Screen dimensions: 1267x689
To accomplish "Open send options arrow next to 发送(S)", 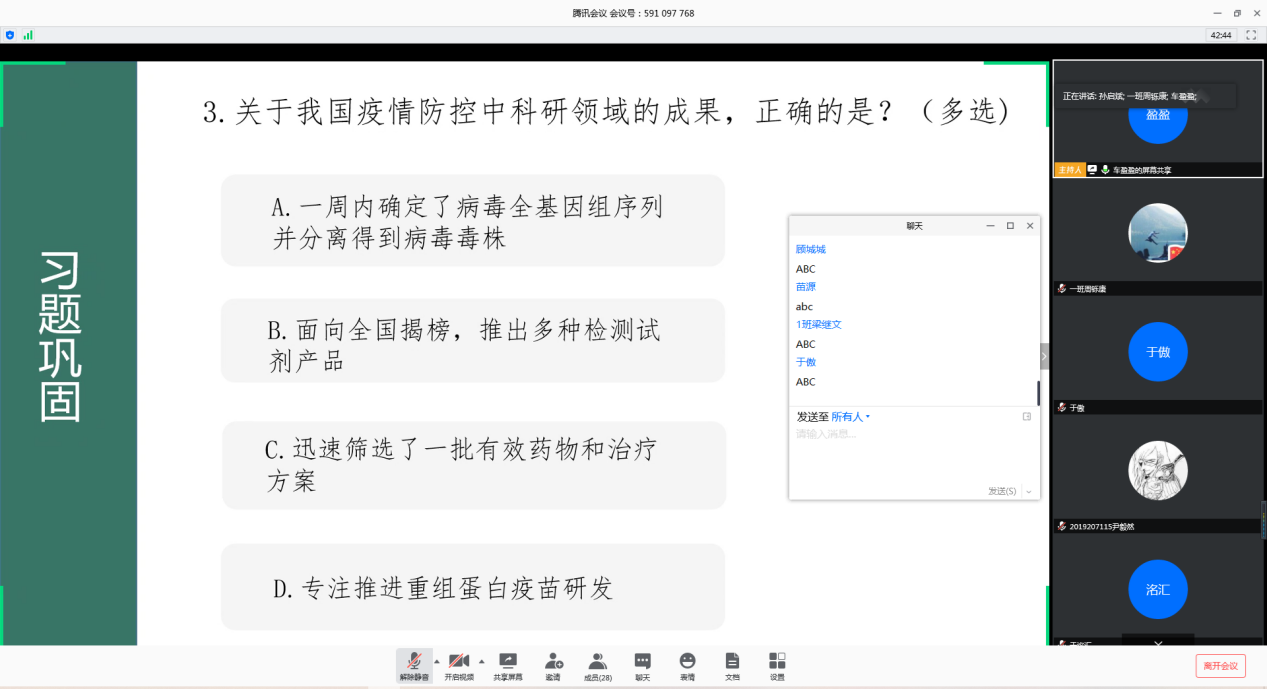I will [1028, 492].
